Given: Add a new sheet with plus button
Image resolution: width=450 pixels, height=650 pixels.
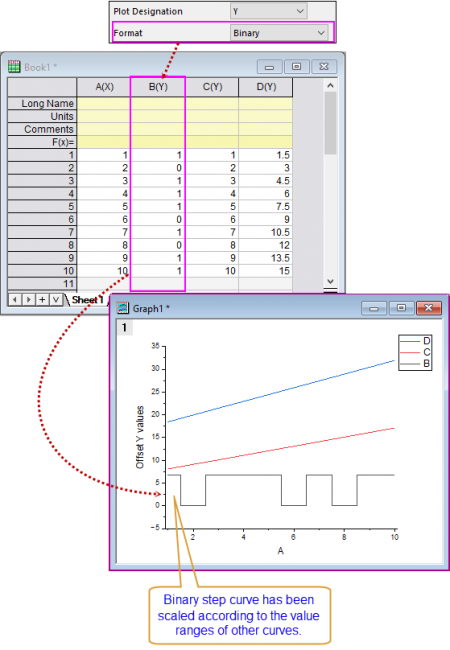Looking at the screenshot, I should (x=42, y=299).
